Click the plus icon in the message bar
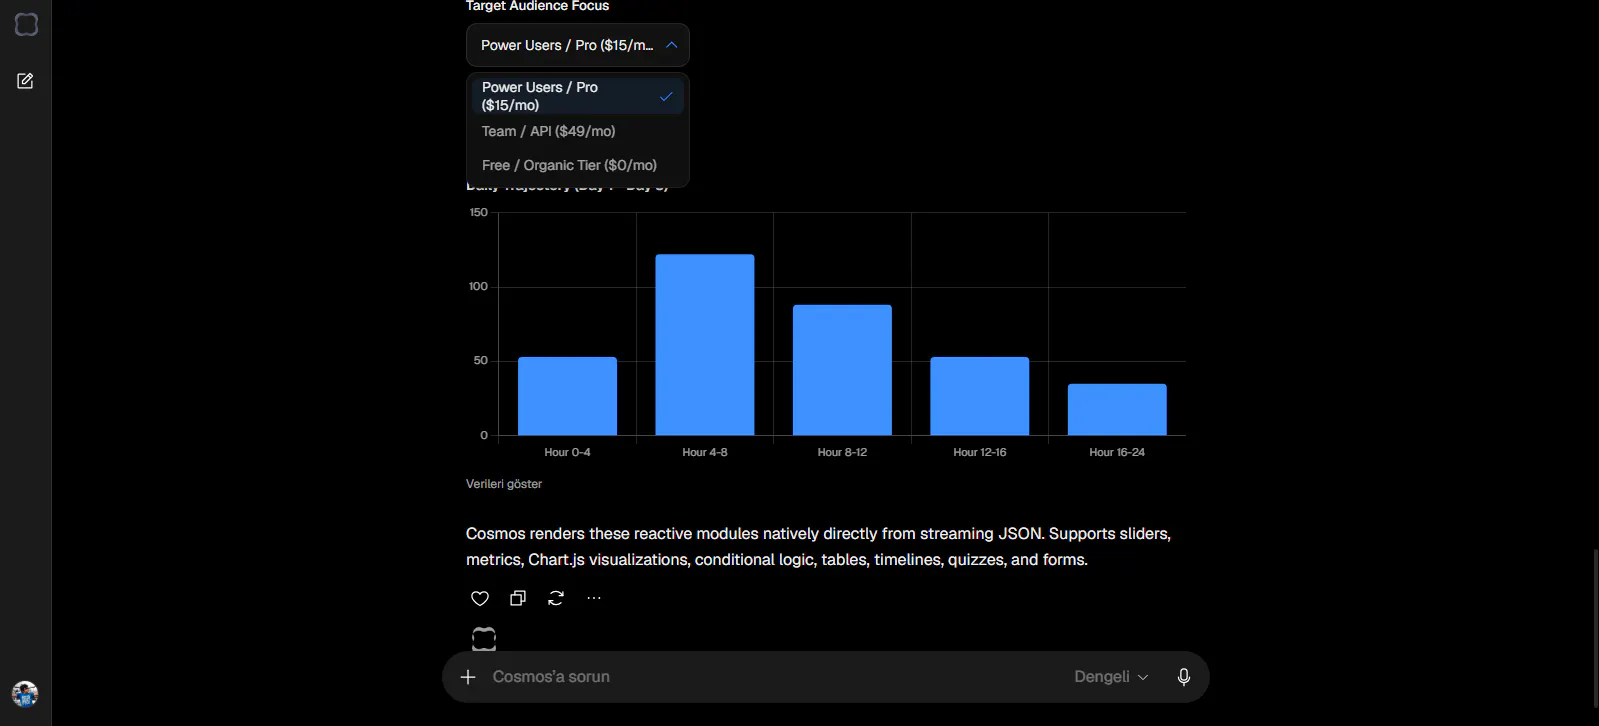This screenshot has height=726, width=1599. point(468,677)
